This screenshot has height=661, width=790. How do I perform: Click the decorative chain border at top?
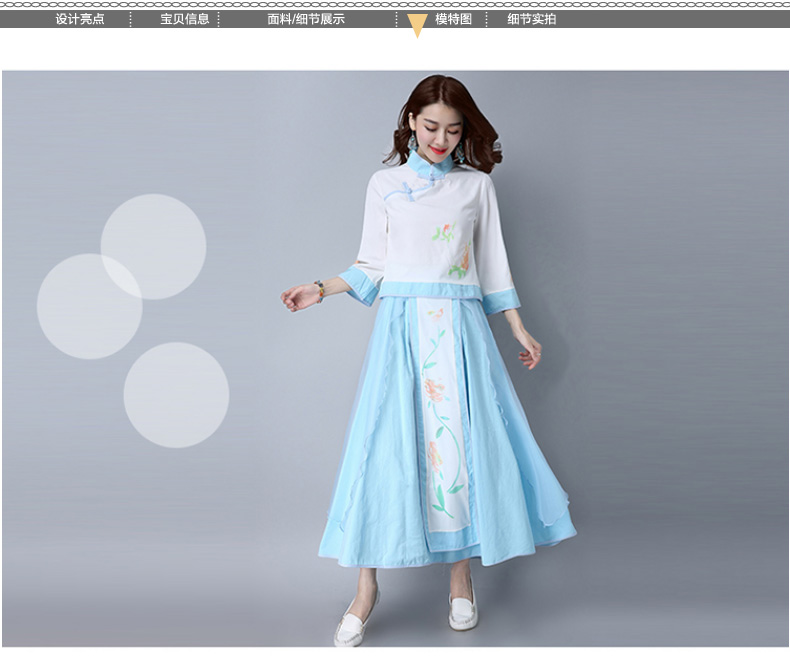(395, 4)
